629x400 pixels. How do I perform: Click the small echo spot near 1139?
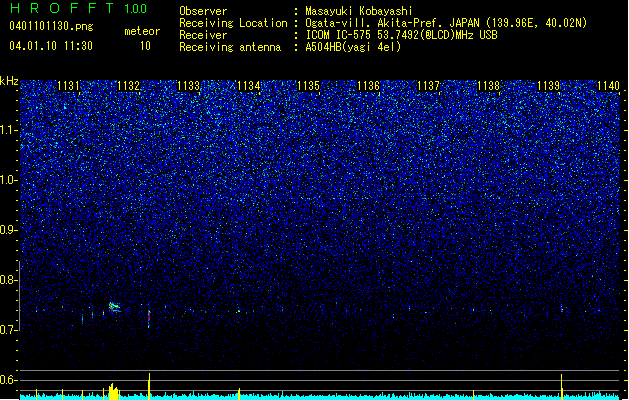coord(562,309)
